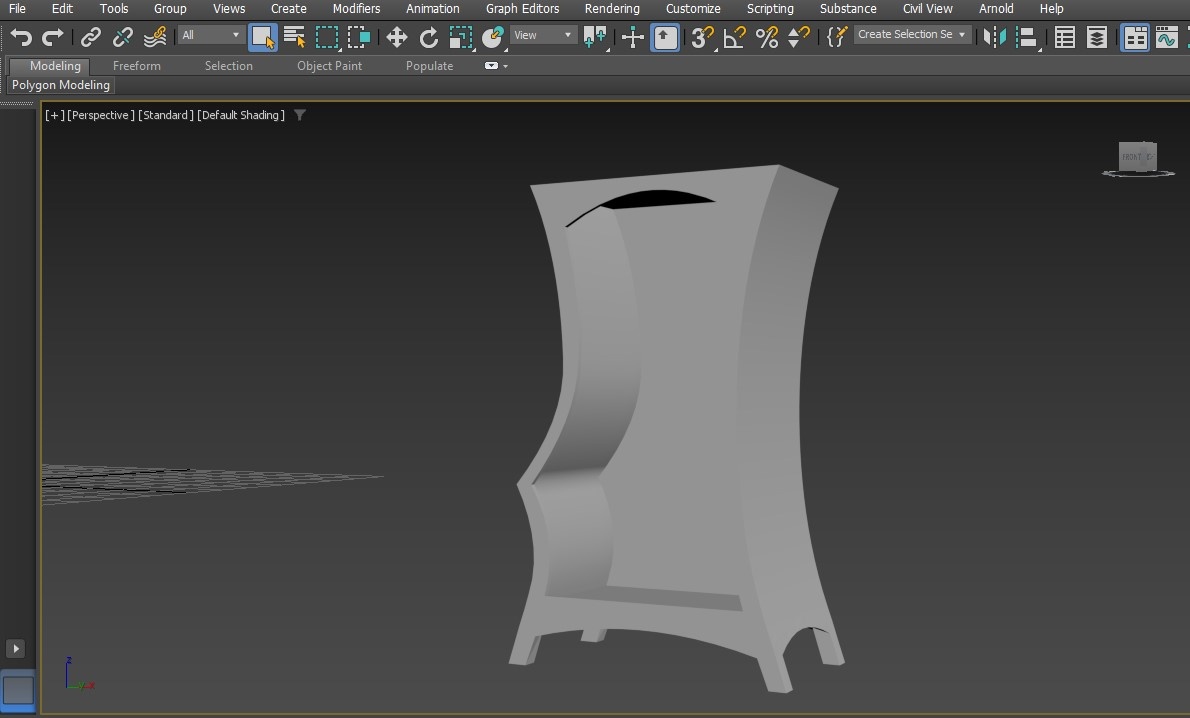Toggle the Angle Snap button
Image resolution: width=1190 pixels, height=718 pixels.
coord(734,37)
